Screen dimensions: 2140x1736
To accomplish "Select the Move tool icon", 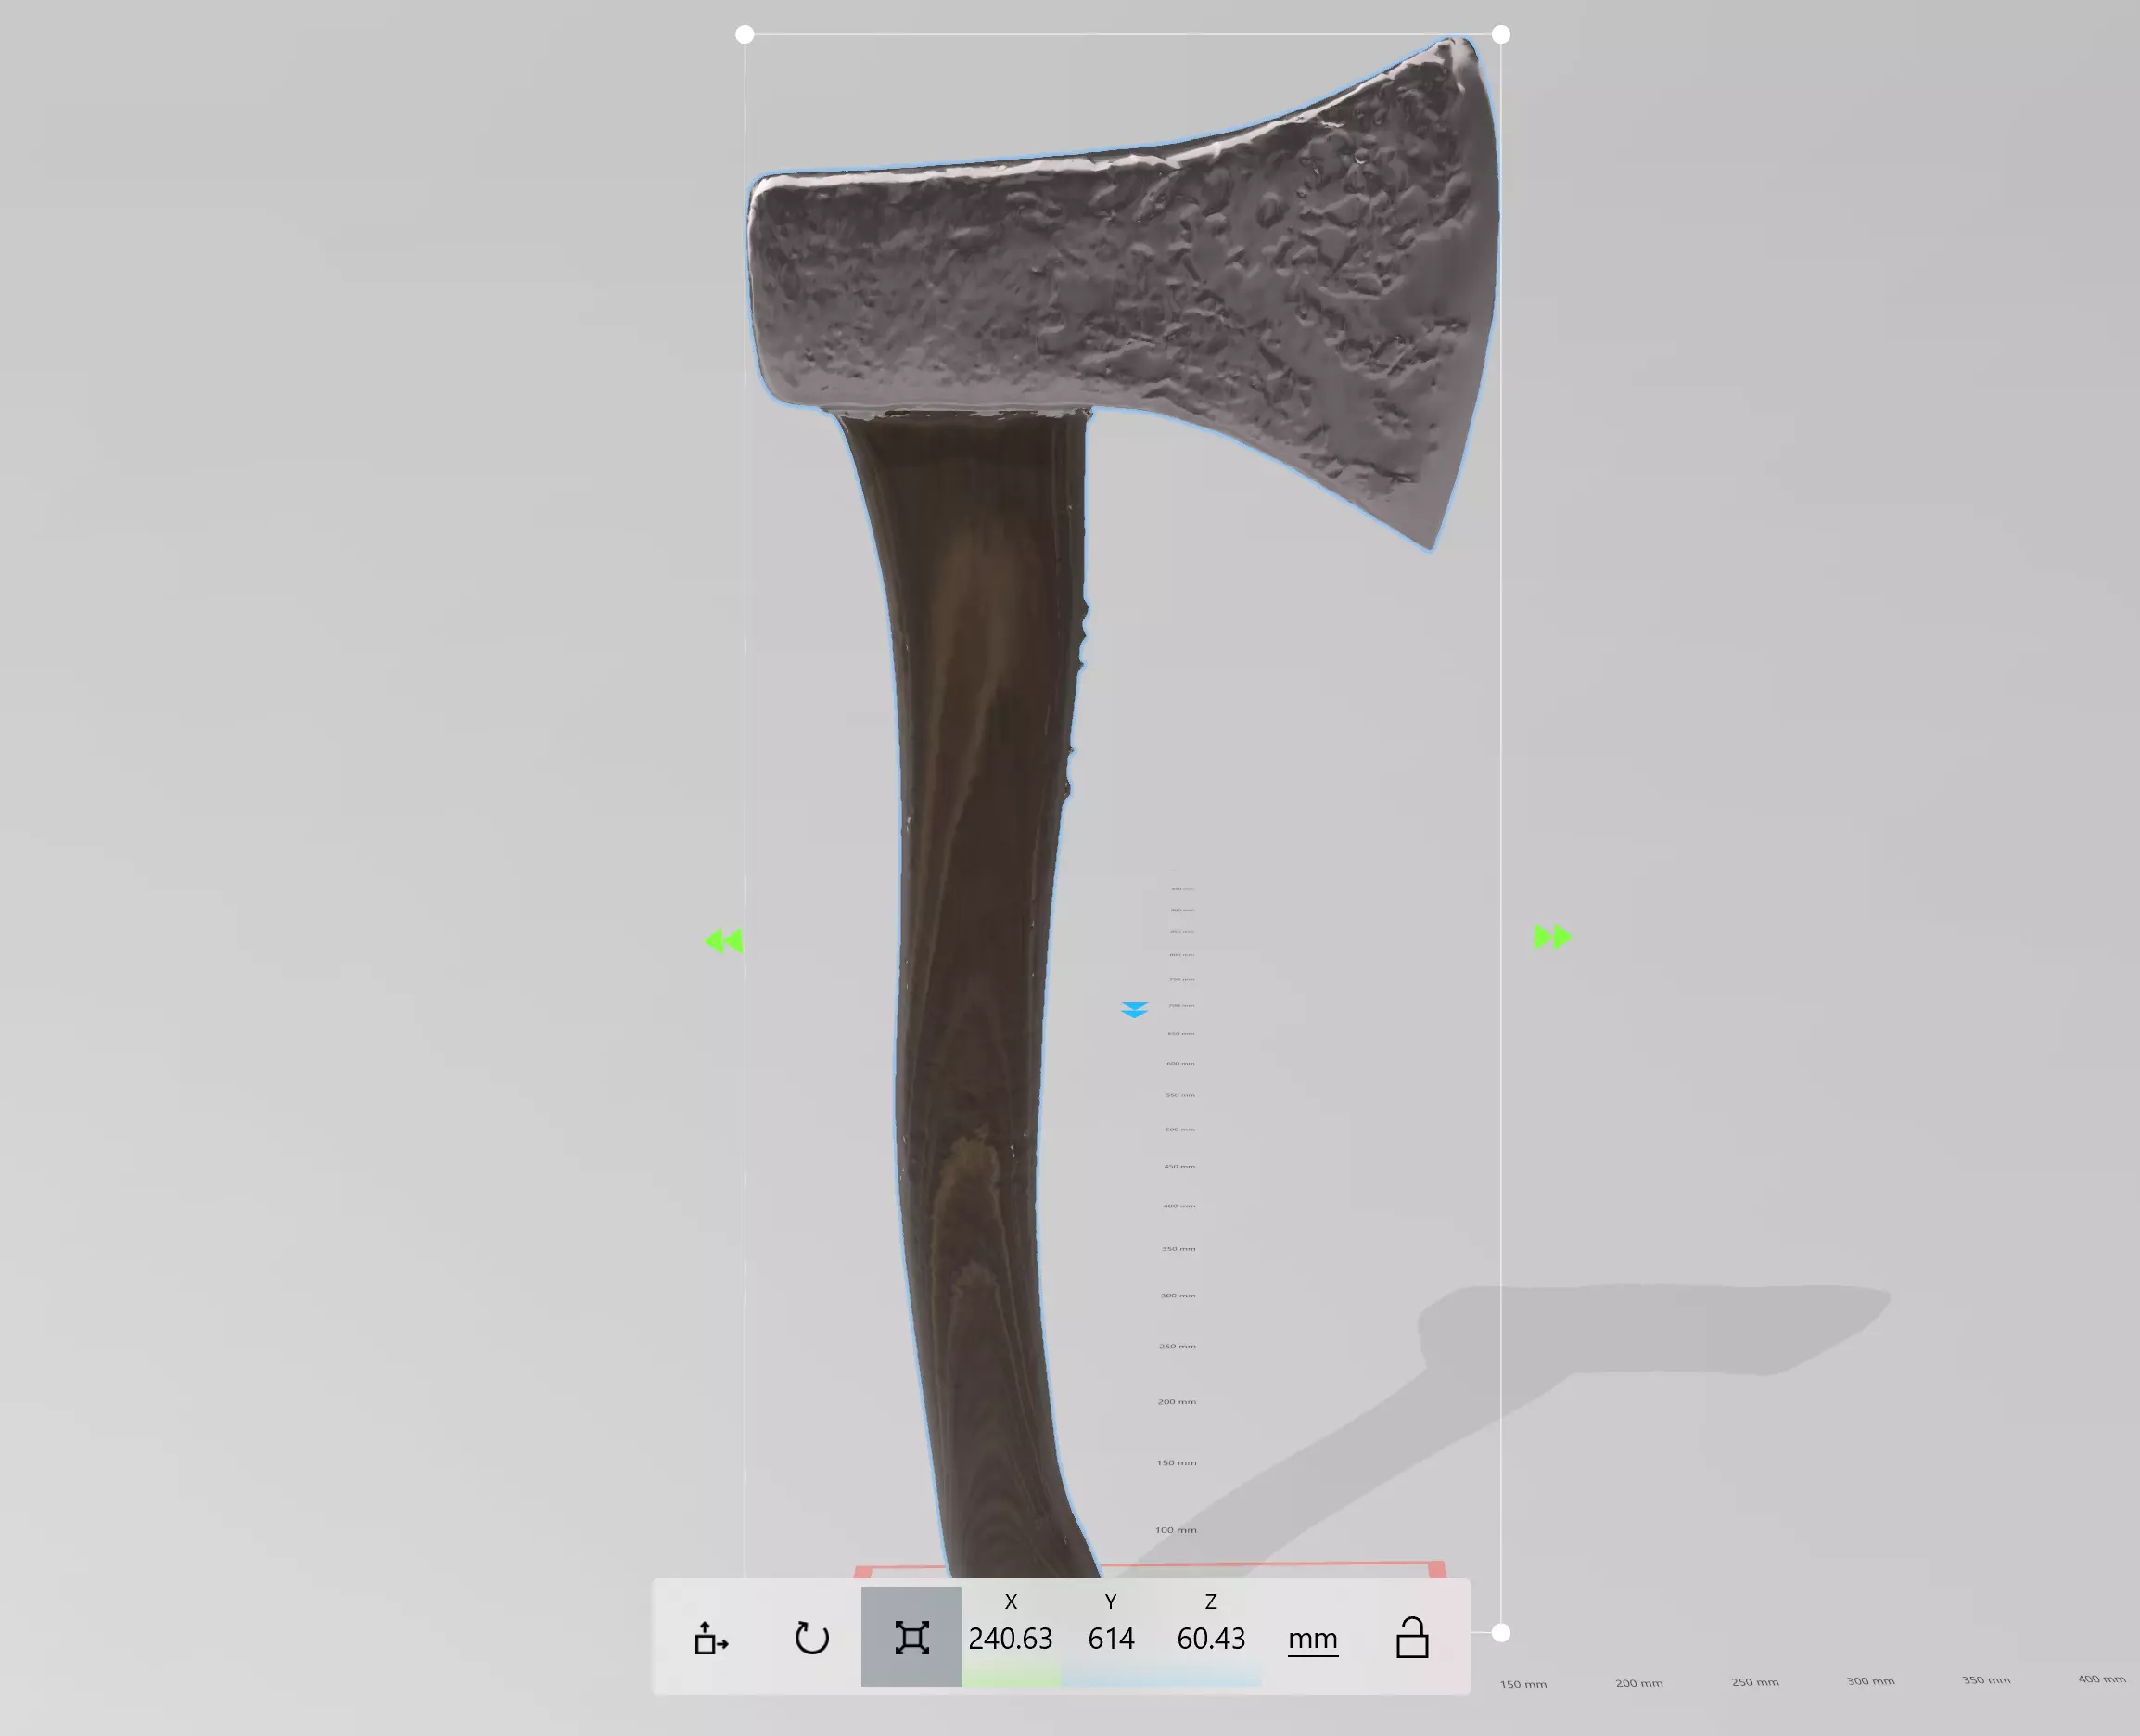I will pos(711,1638).
